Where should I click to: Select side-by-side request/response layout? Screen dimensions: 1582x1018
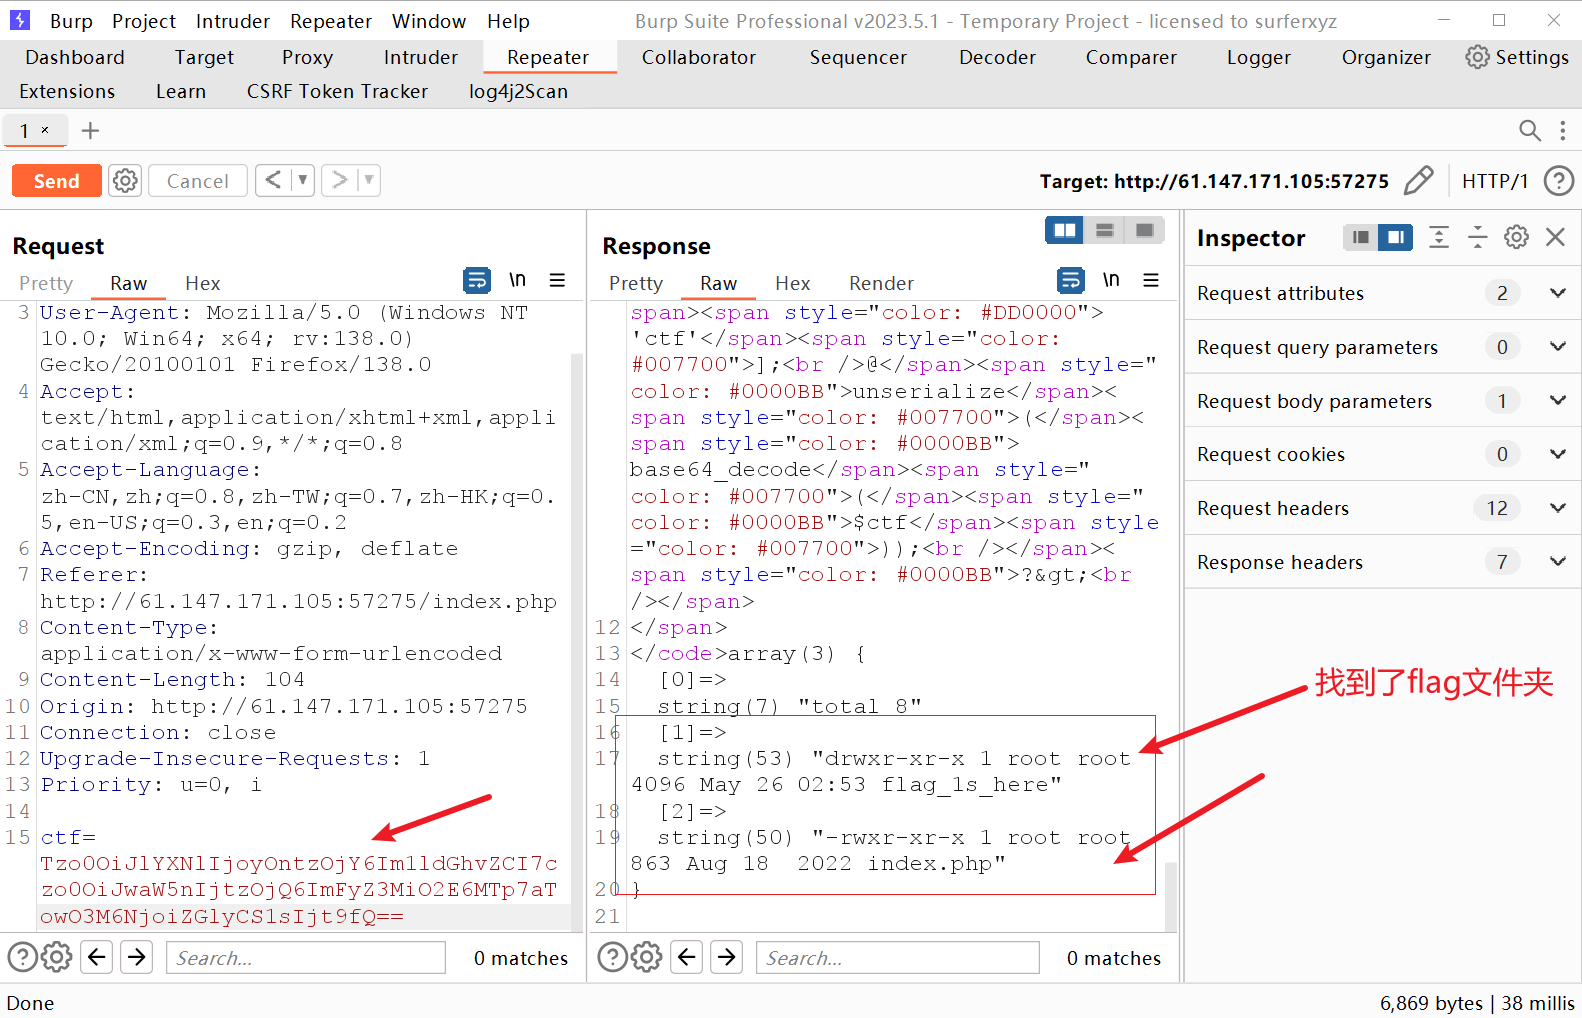[1065, 231]
